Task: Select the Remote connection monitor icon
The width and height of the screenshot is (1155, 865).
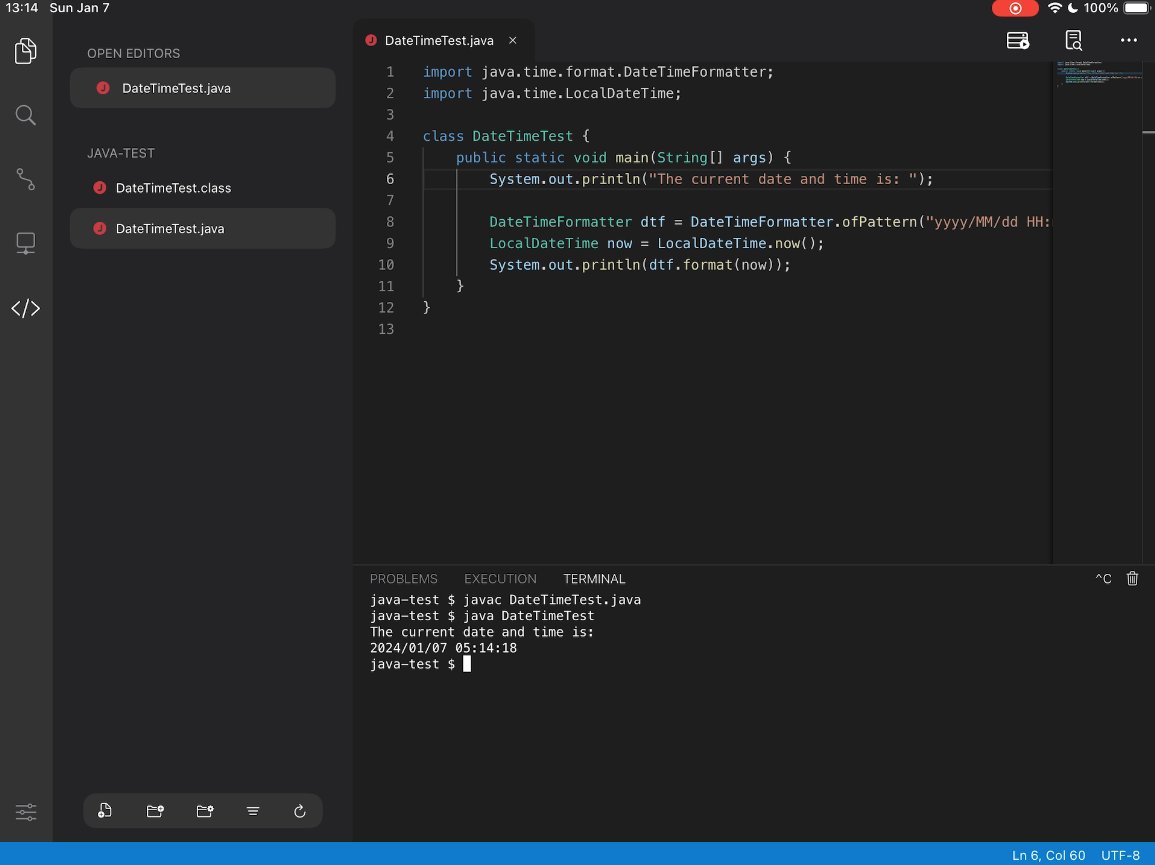Action: [25, 243]
